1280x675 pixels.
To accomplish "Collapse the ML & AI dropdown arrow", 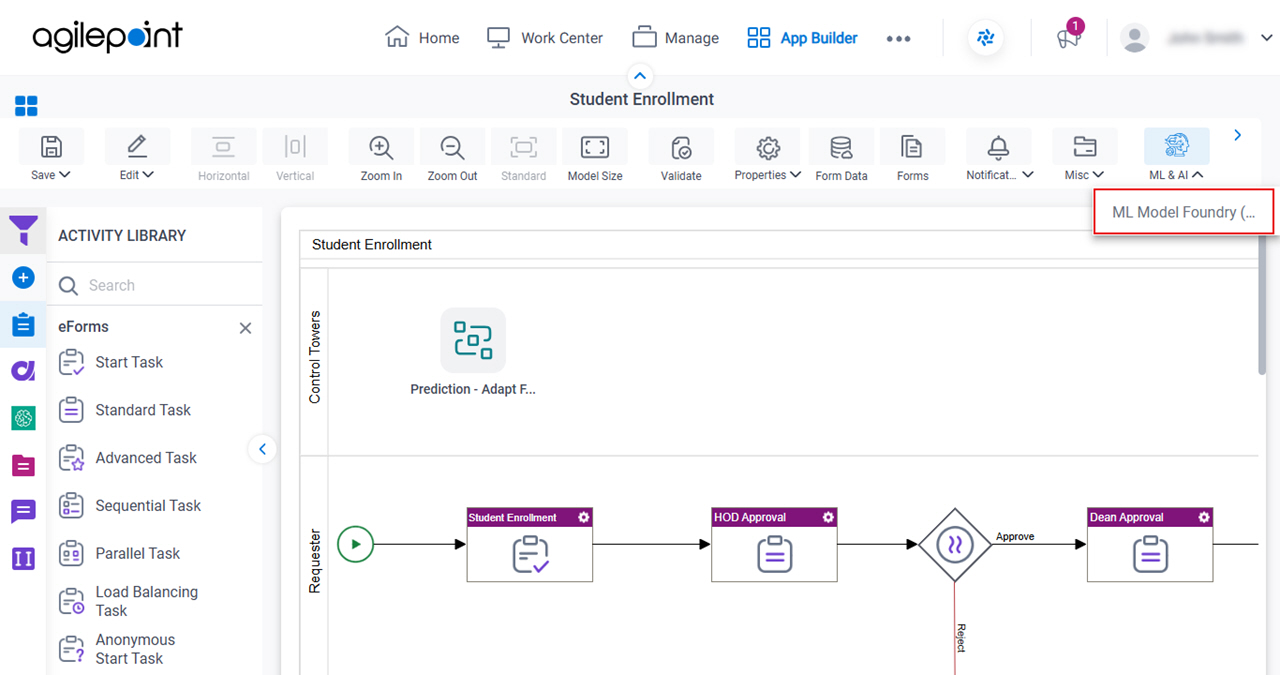I will click(x=1198, y=174).
